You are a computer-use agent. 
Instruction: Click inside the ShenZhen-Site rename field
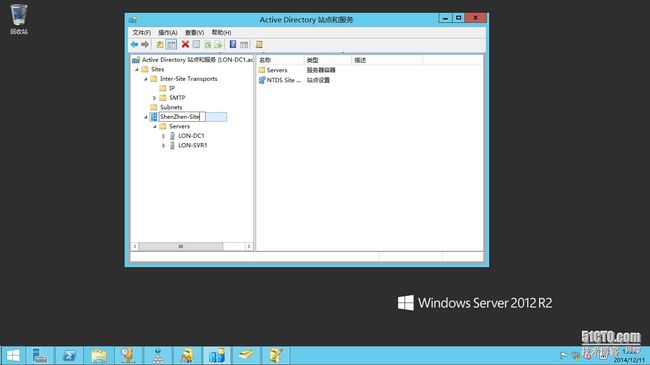coord(182,117)
